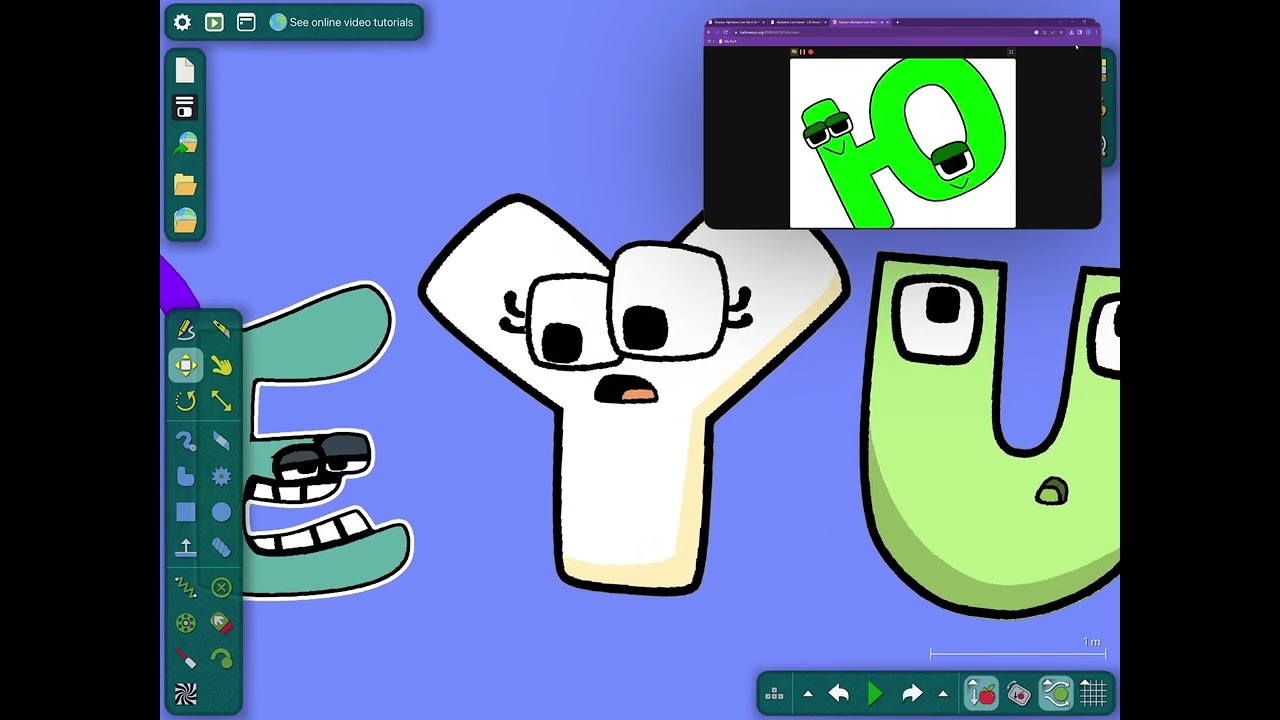Pick the Gear tool
Screen dimensions: 1280x720
pos(221,477)
